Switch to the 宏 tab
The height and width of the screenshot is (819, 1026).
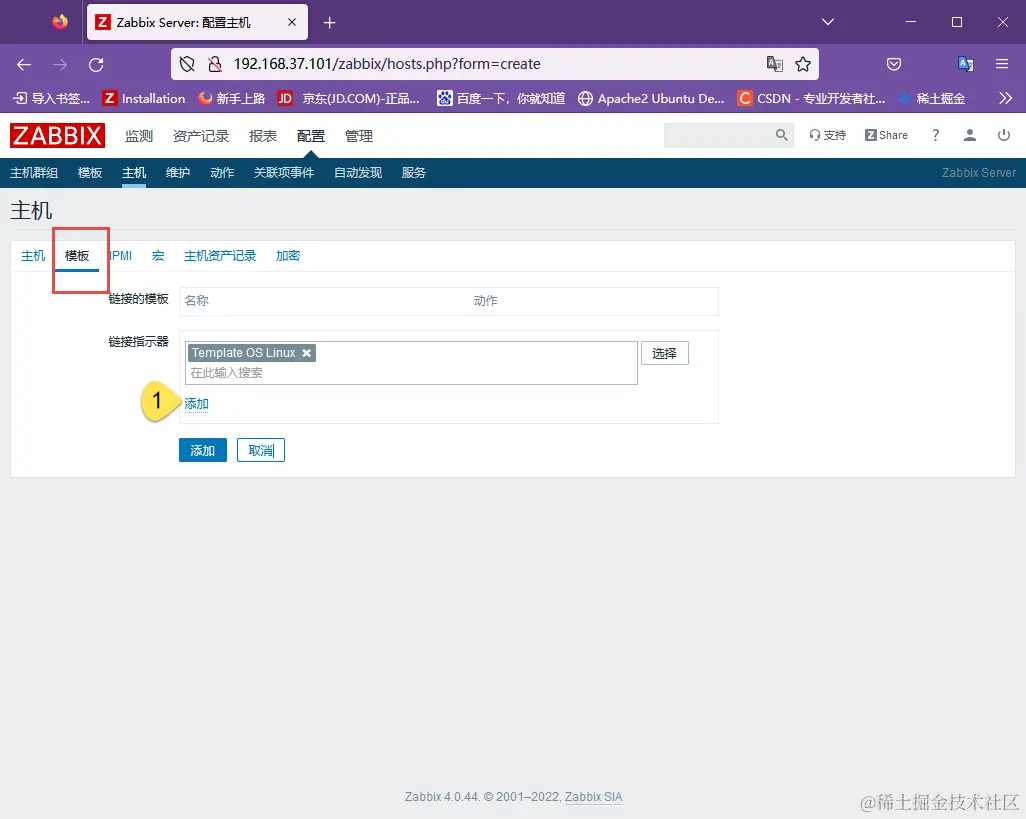point(157,255)
